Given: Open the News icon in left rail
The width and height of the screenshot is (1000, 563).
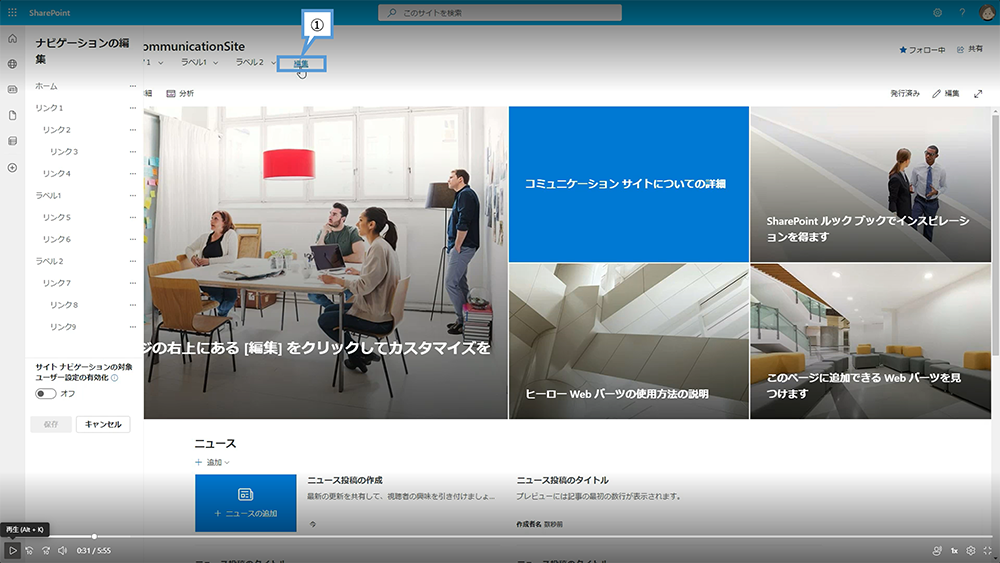Looking at the screenshot, I should 12,89.
